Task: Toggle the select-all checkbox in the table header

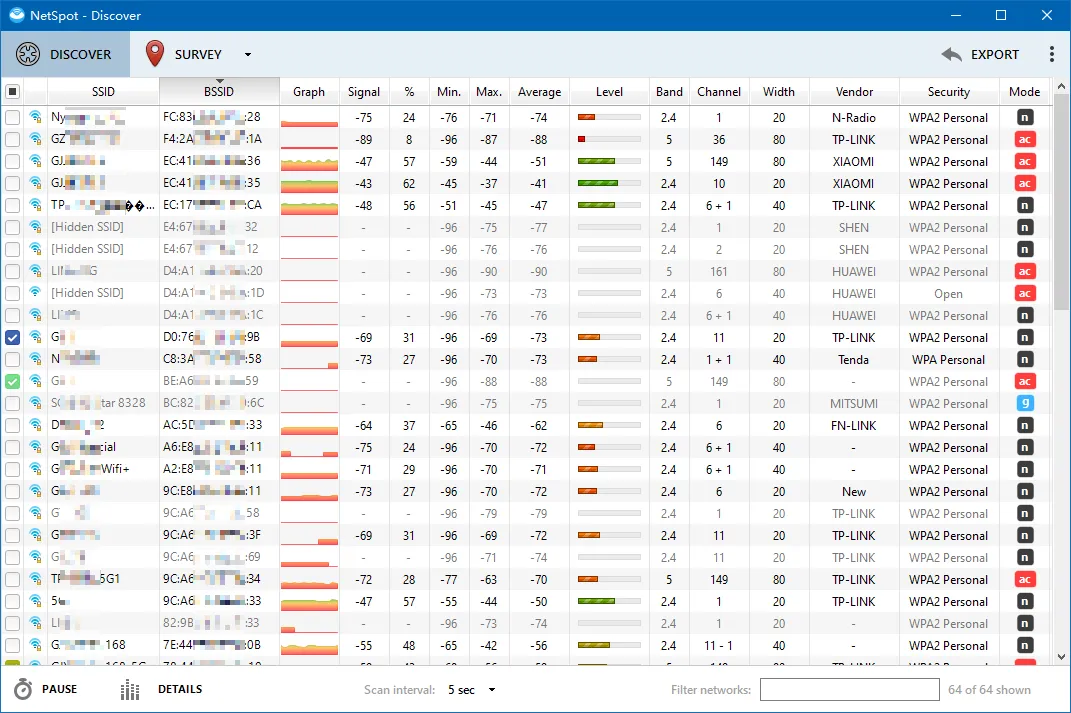Action: pyautogui.click(x=12, y=92)
